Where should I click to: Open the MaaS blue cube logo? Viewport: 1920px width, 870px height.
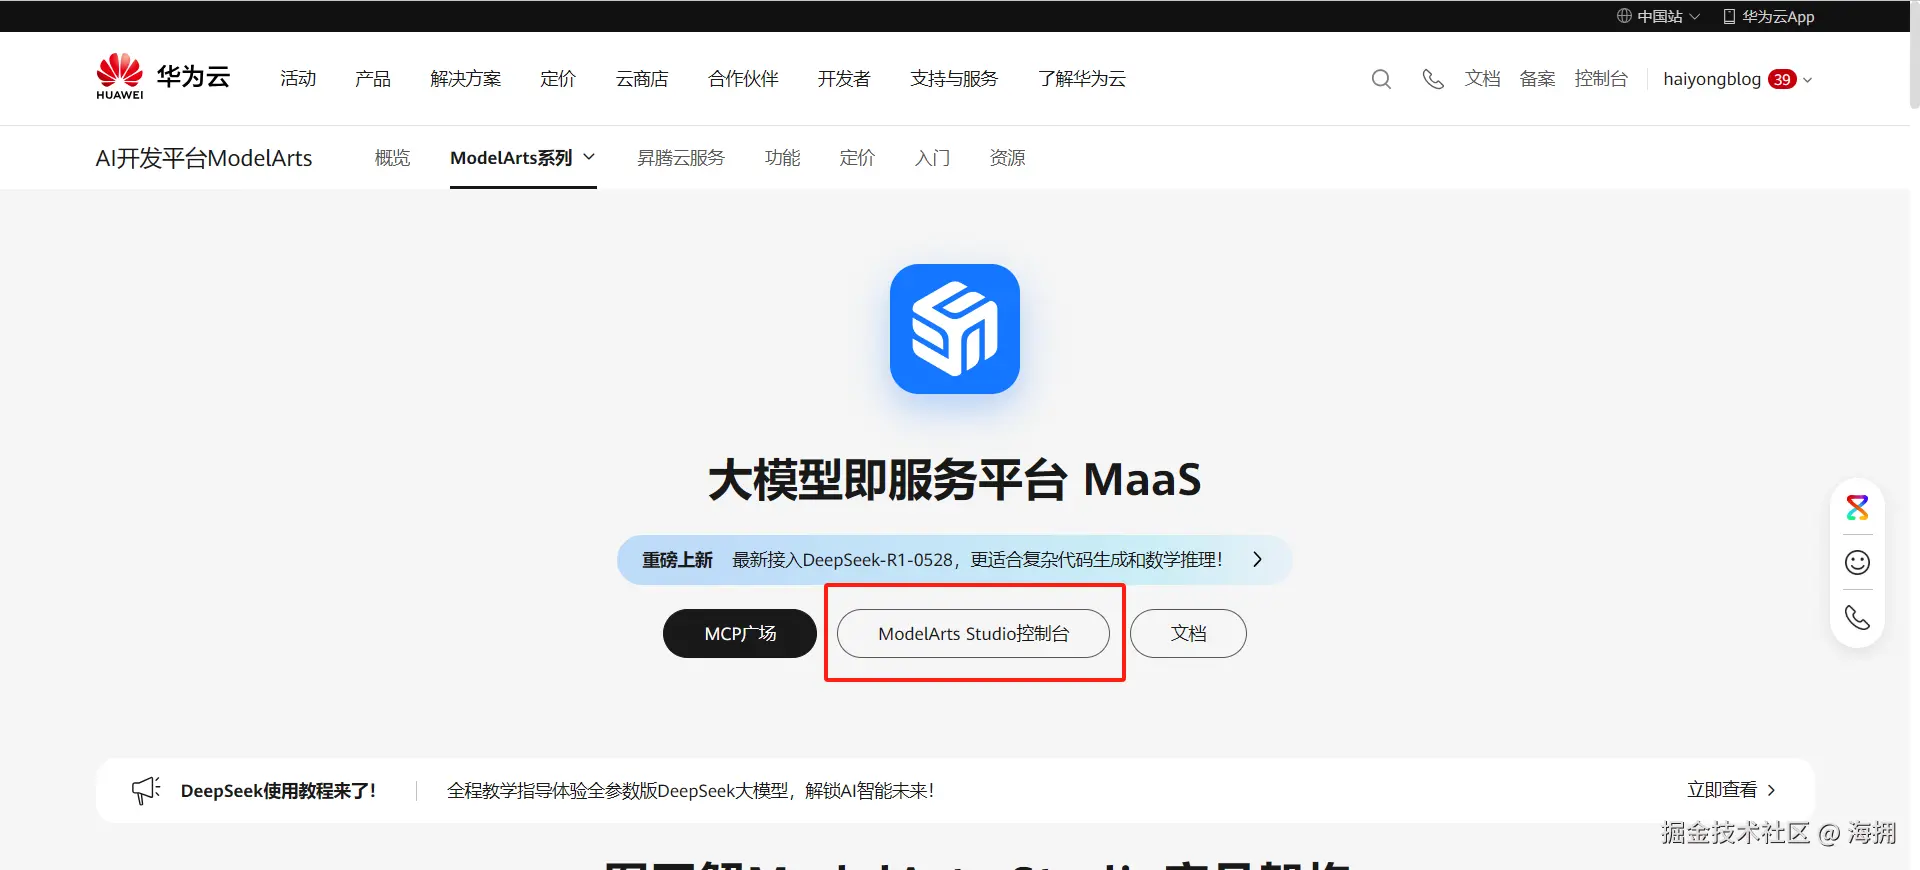point(955,329)
